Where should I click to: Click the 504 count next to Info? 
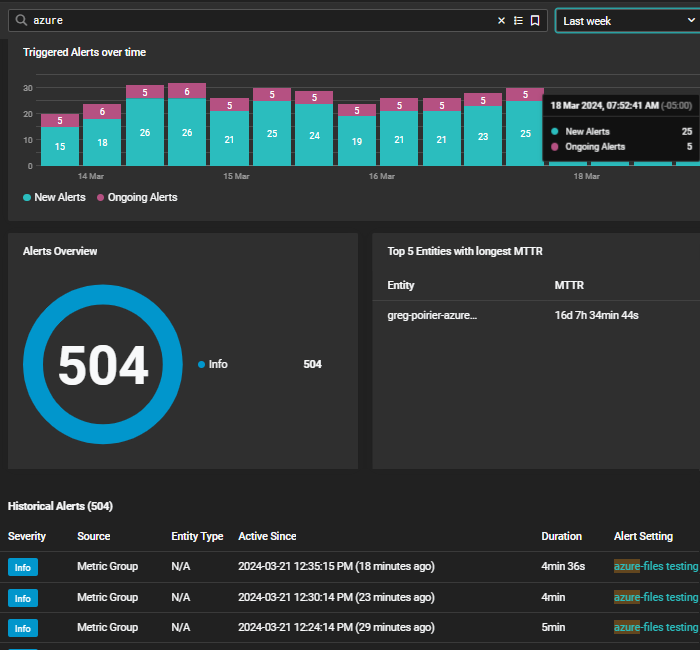312,364
